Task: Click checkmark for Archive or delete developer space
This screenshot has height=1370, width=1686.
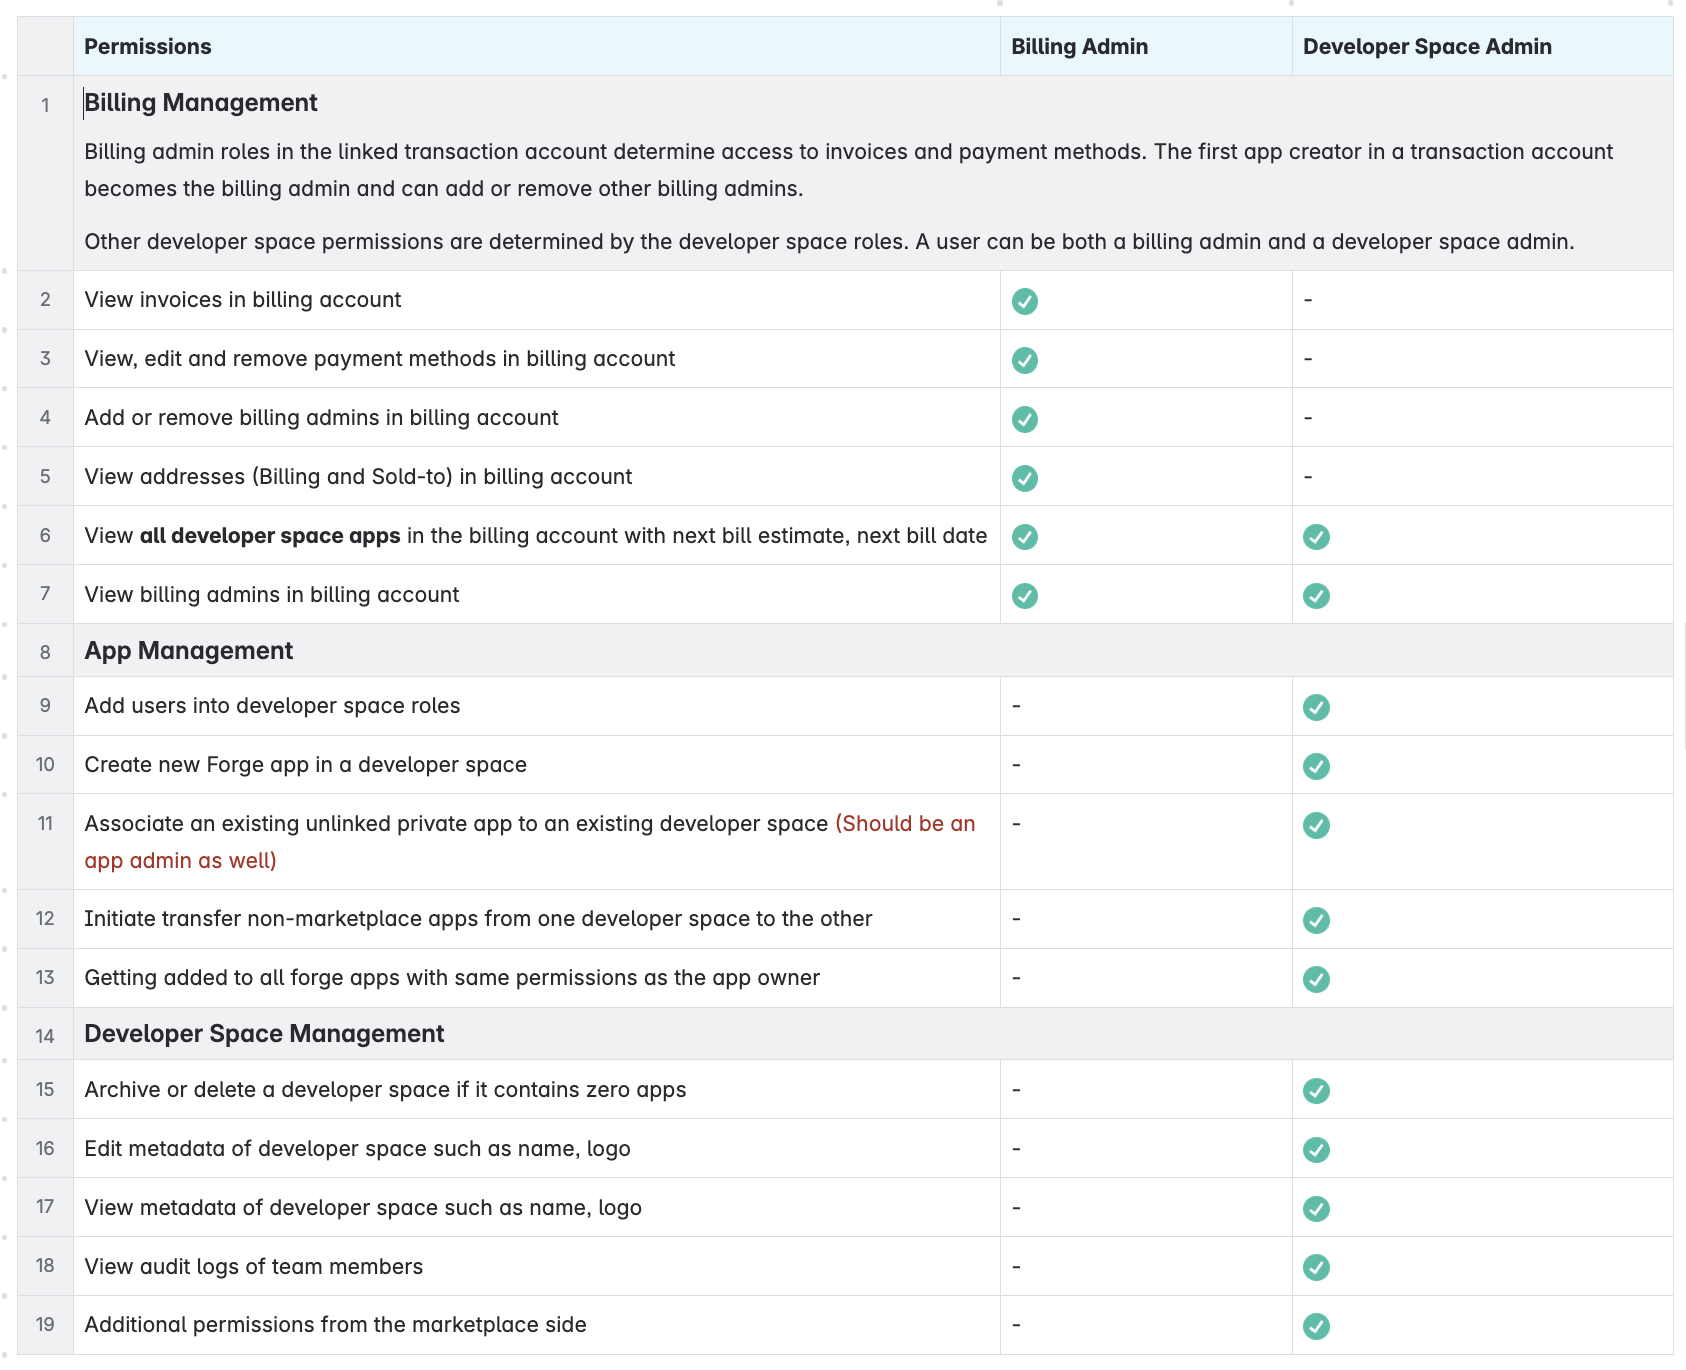Action: tap(1316, 1091)
